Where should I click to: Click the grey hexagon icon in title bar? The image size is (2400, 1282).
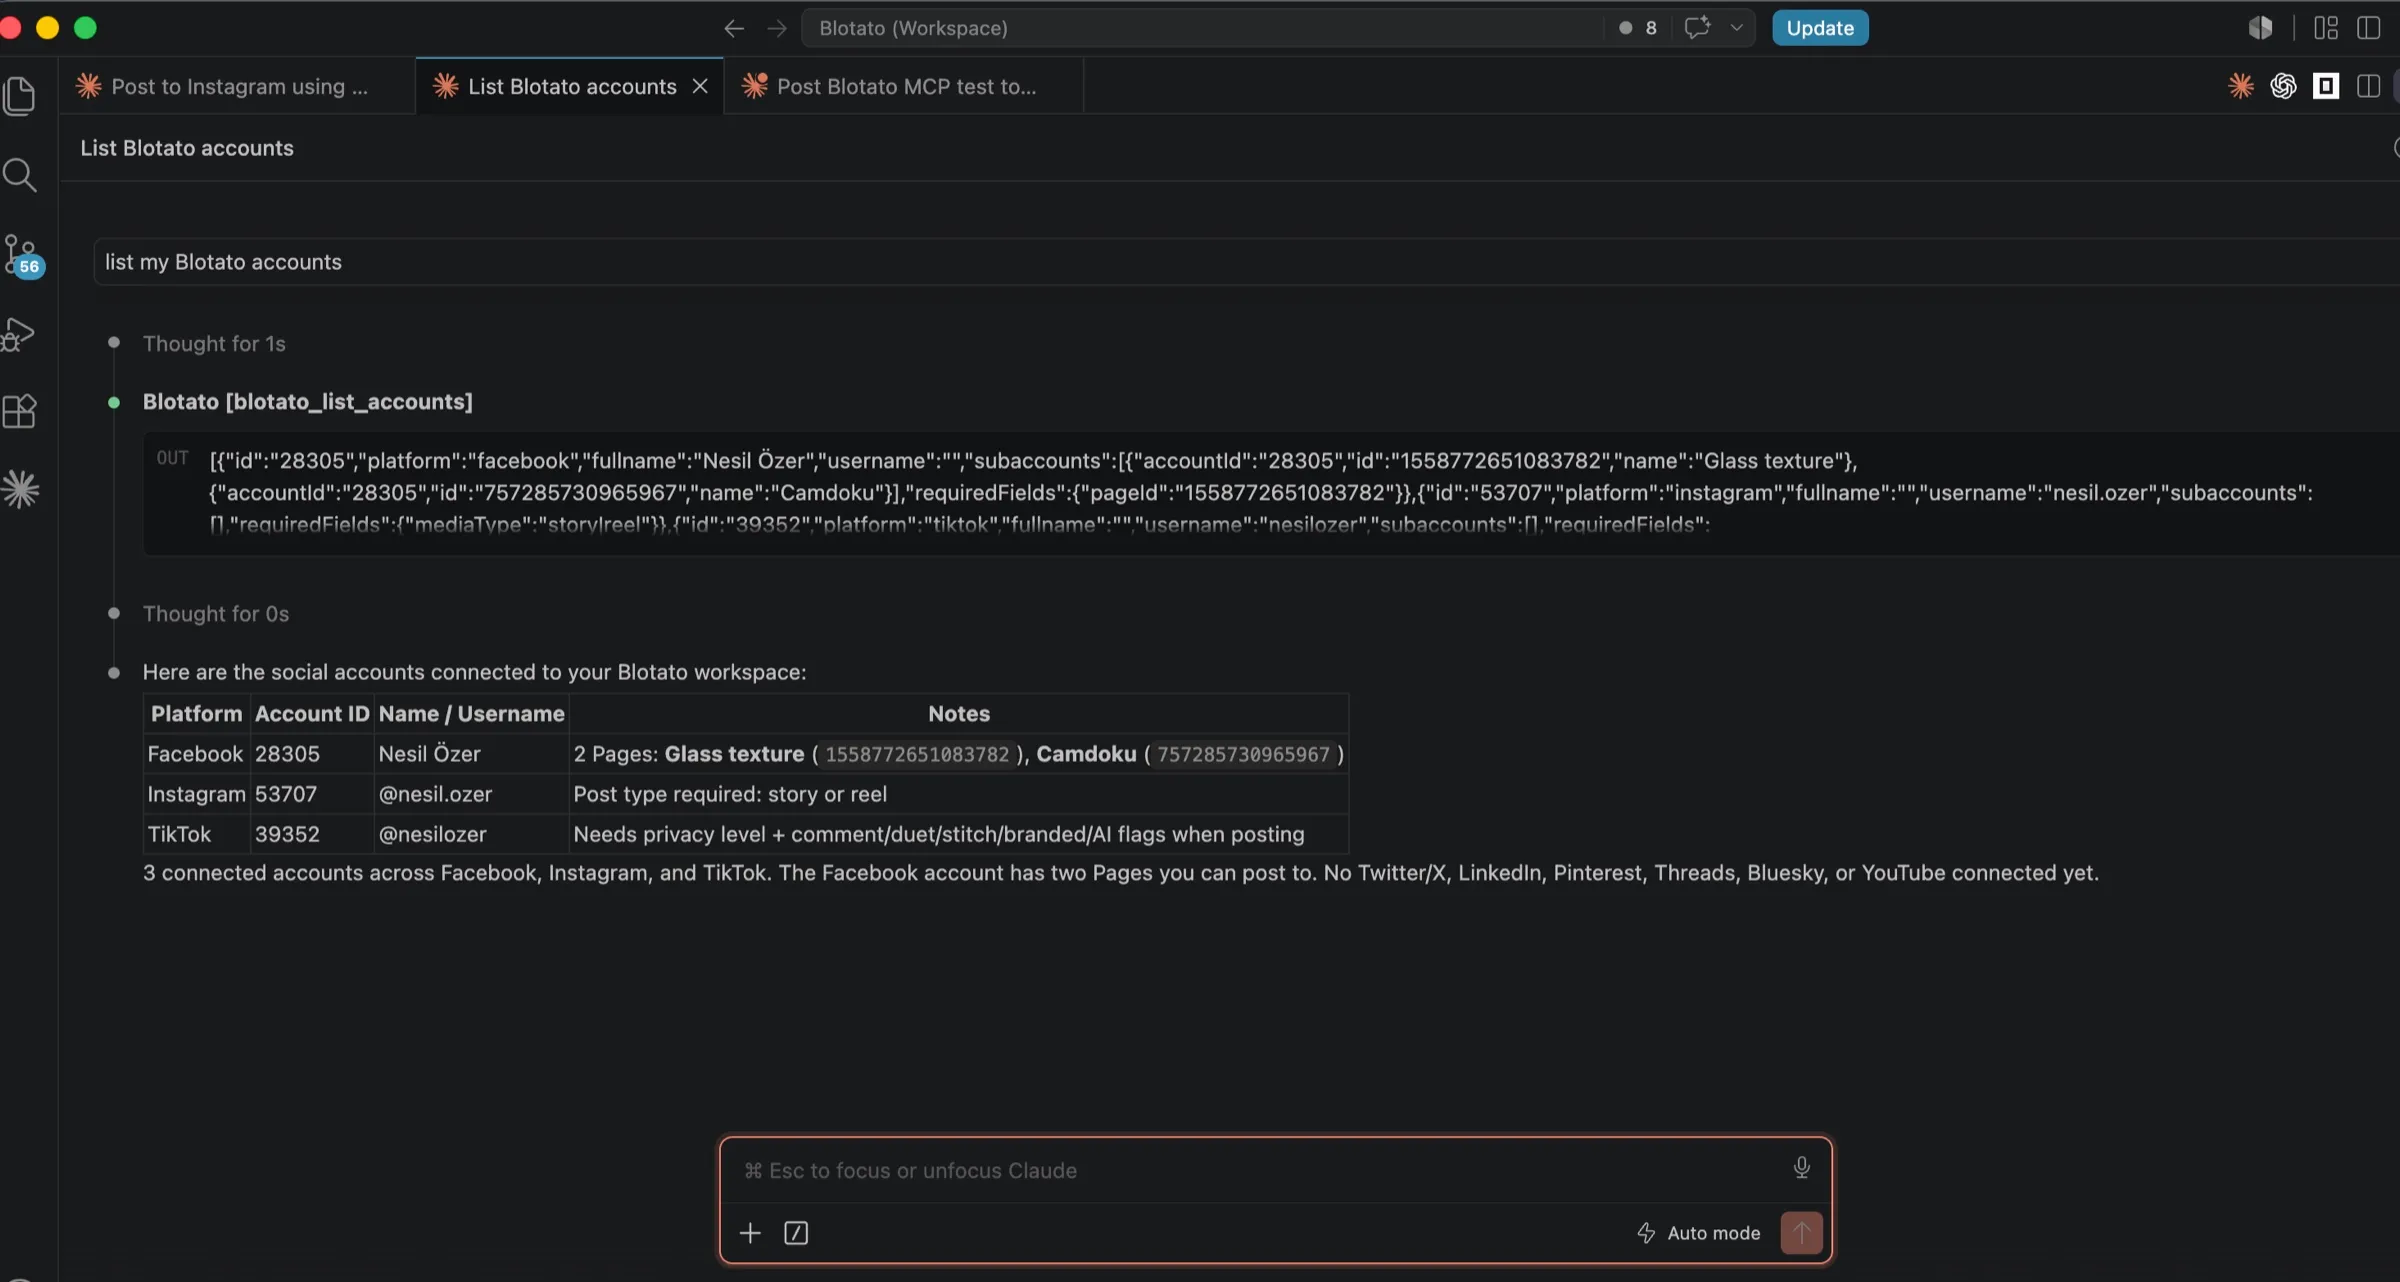pos(2260,28)
